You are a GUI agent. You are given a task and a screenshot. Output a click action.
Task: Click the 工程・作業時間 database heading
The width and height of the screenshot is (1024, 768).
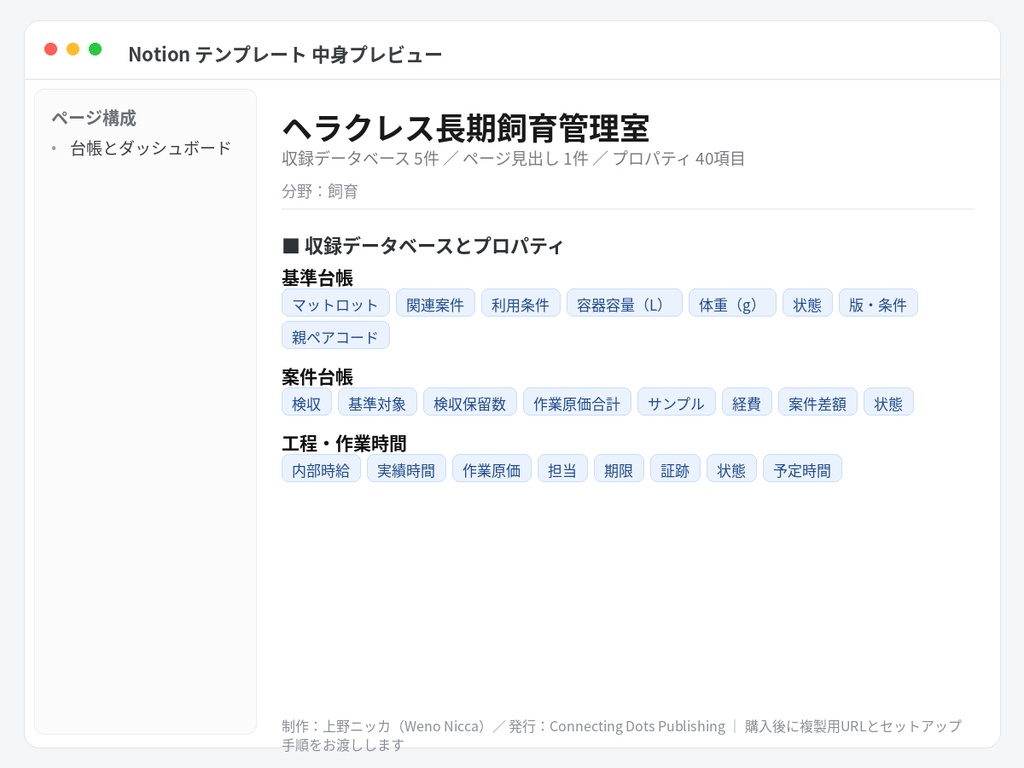point(344,443)
